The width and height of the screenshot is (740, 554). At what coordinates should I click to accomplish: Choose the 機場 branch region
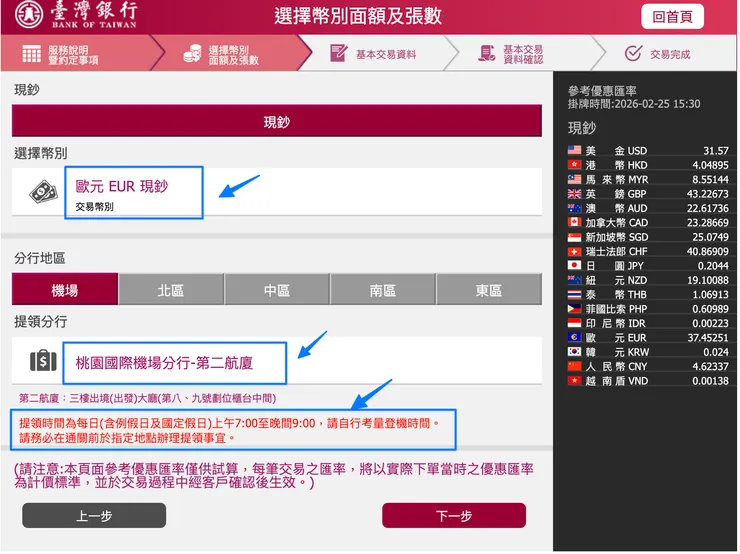[x=65, y=290]
